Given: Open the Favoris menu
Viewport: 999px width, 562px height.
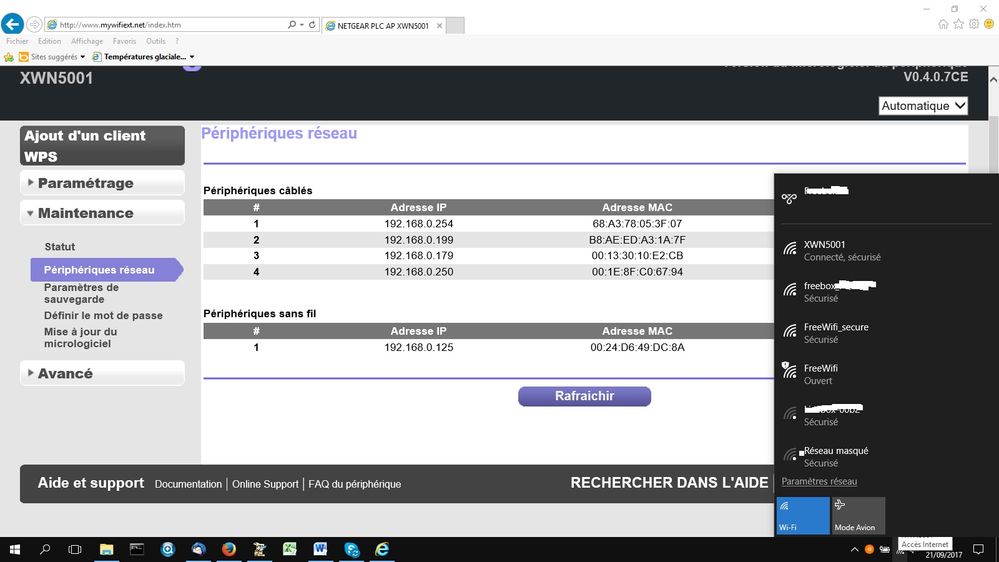Looking at the screenshot, I should 124,41.
